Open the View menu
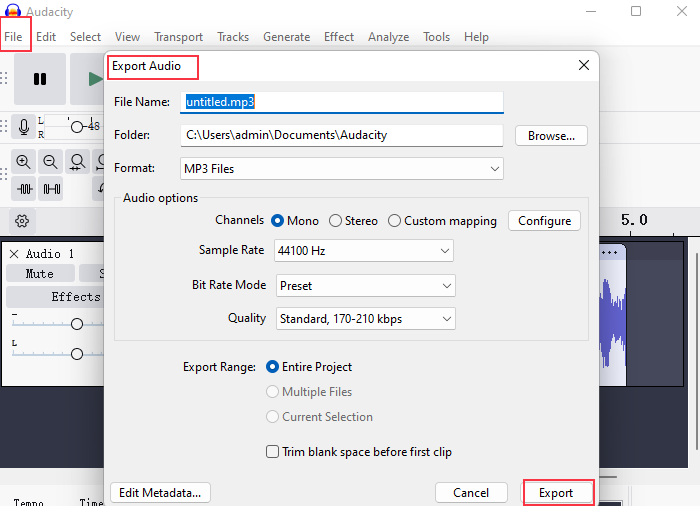Screen dimensions: 700x506 [x=127, y=37]
